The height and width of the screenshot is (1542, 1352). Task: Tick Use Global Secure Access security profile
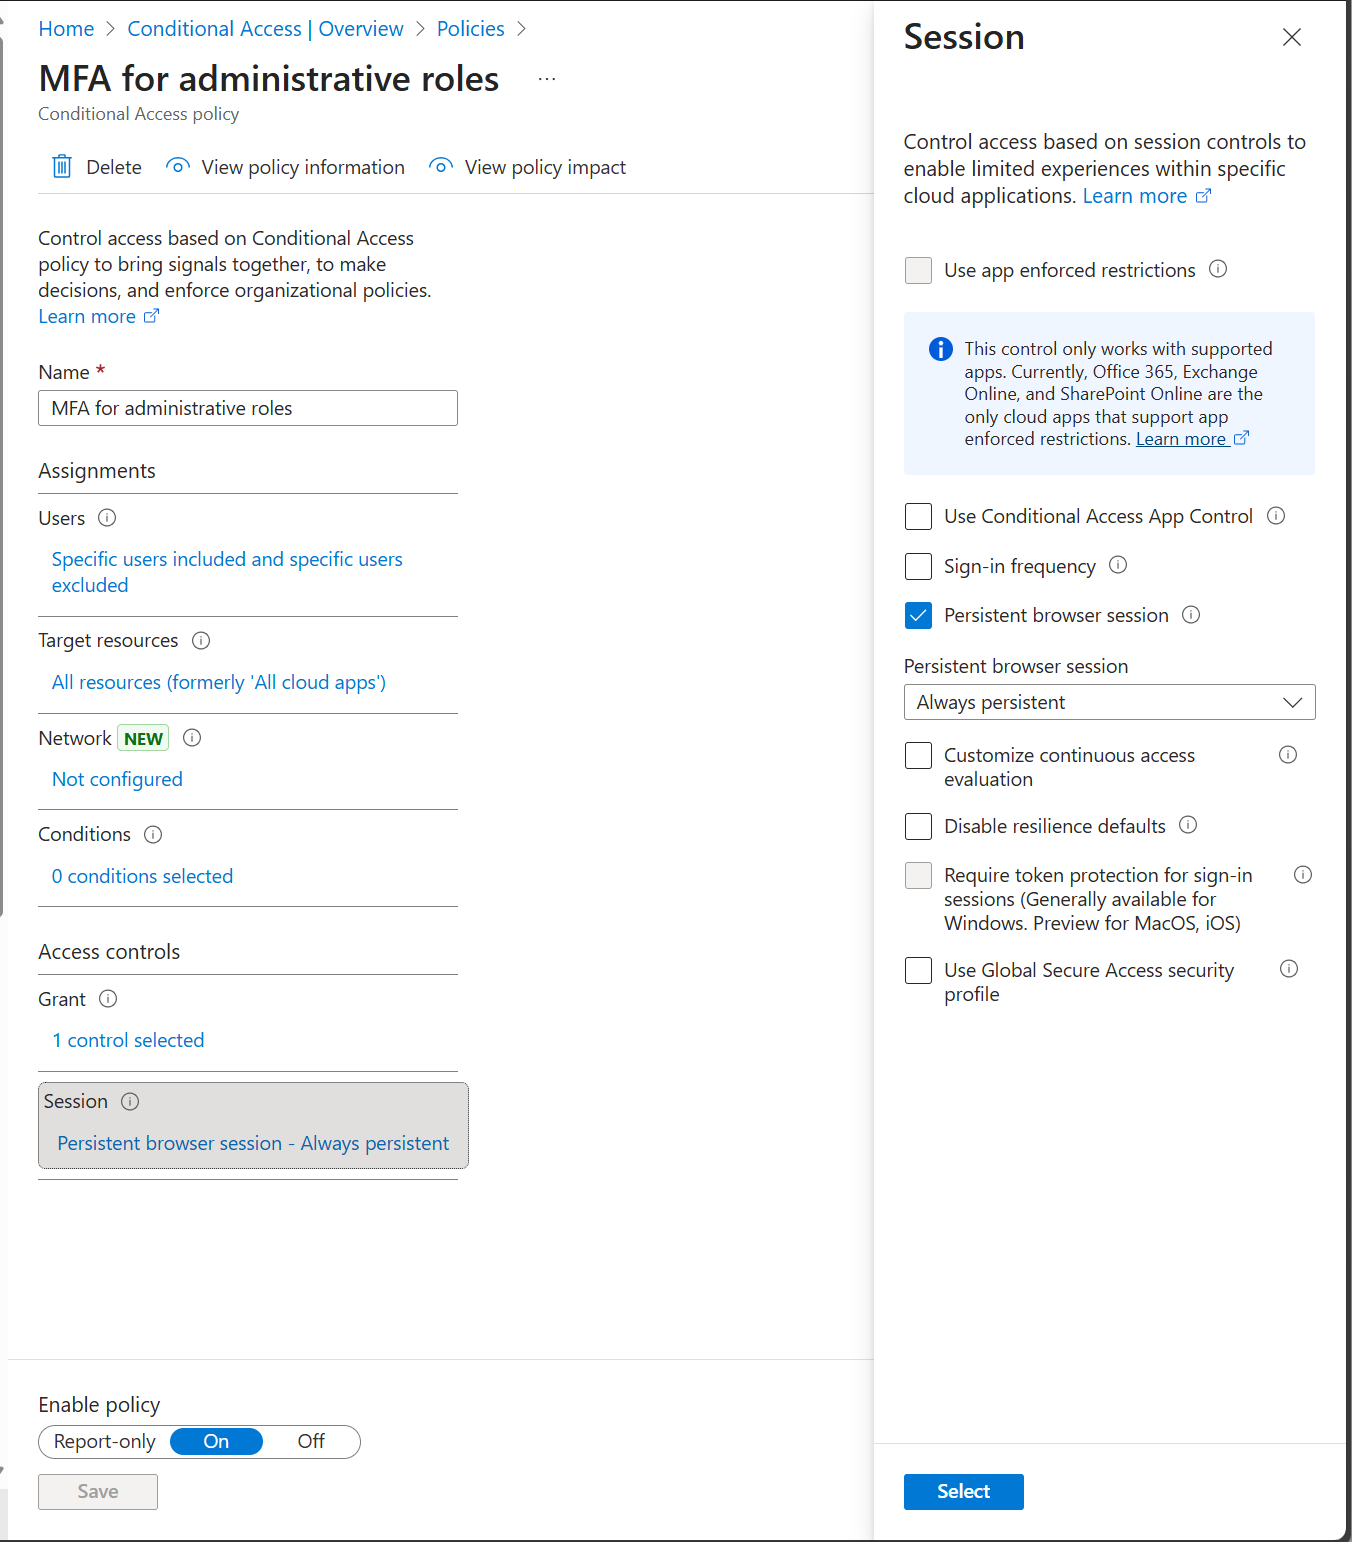tap(918, 970)
